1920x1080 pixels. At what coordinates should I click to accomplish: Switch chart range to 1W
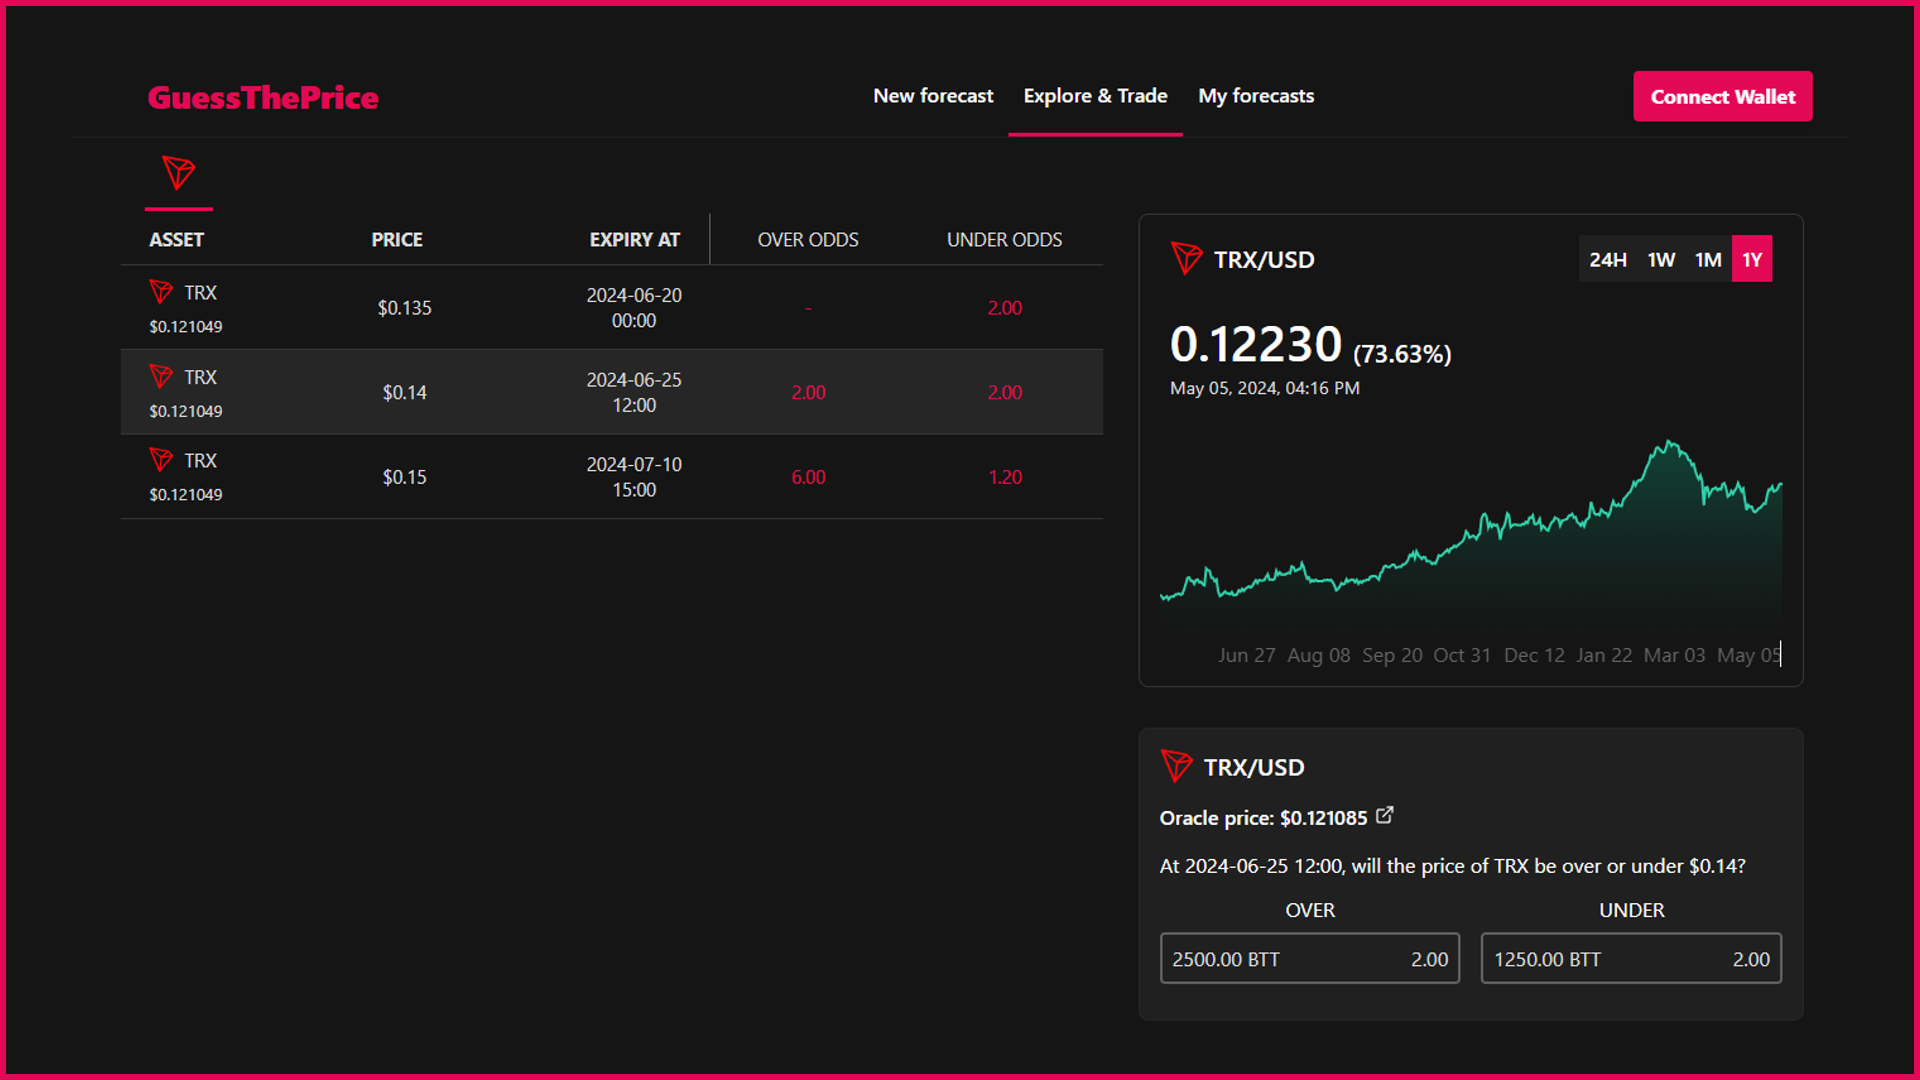1661,260
